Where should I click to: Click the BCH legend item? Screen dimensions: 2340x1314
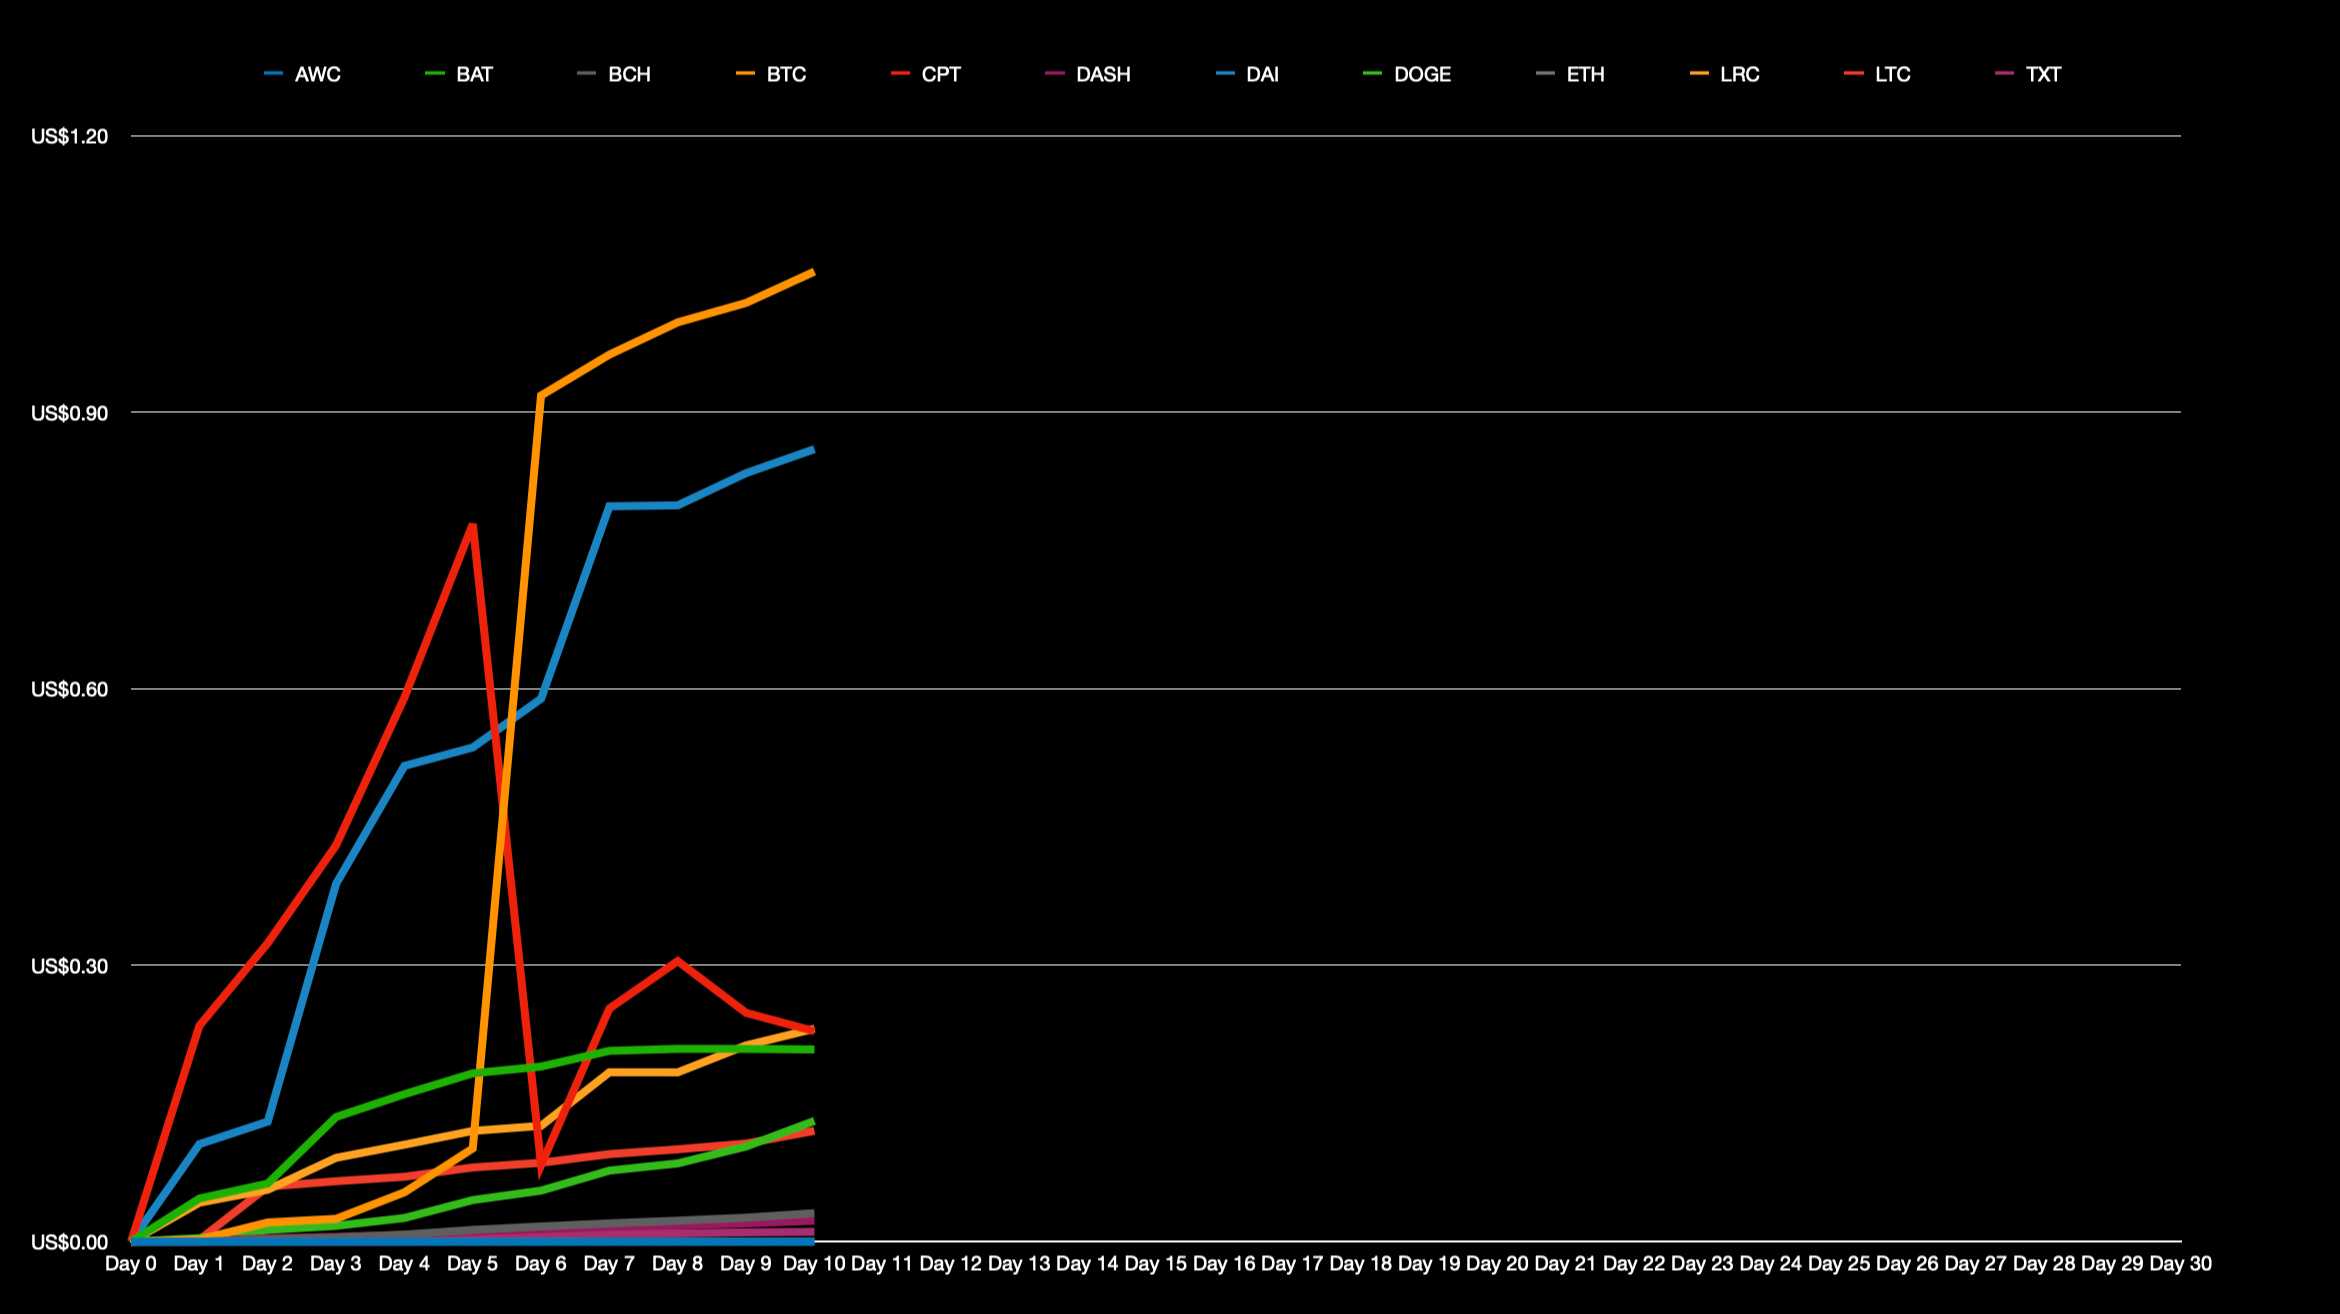(628, 75)
